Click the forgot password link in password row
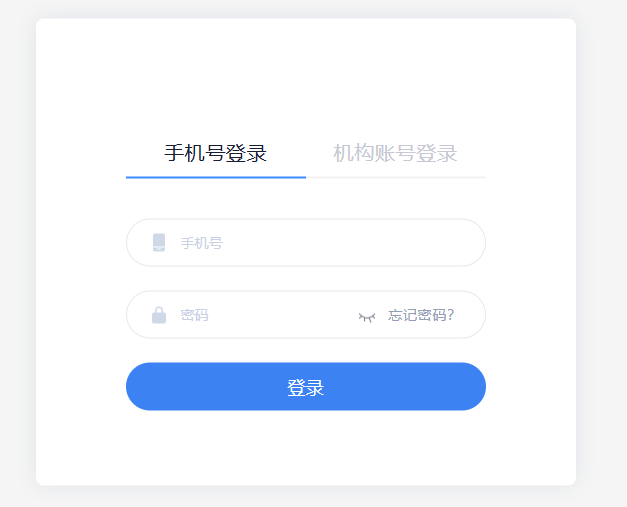Screen dimensions: 627x507 pyautogui.click(x=421, y=315)
